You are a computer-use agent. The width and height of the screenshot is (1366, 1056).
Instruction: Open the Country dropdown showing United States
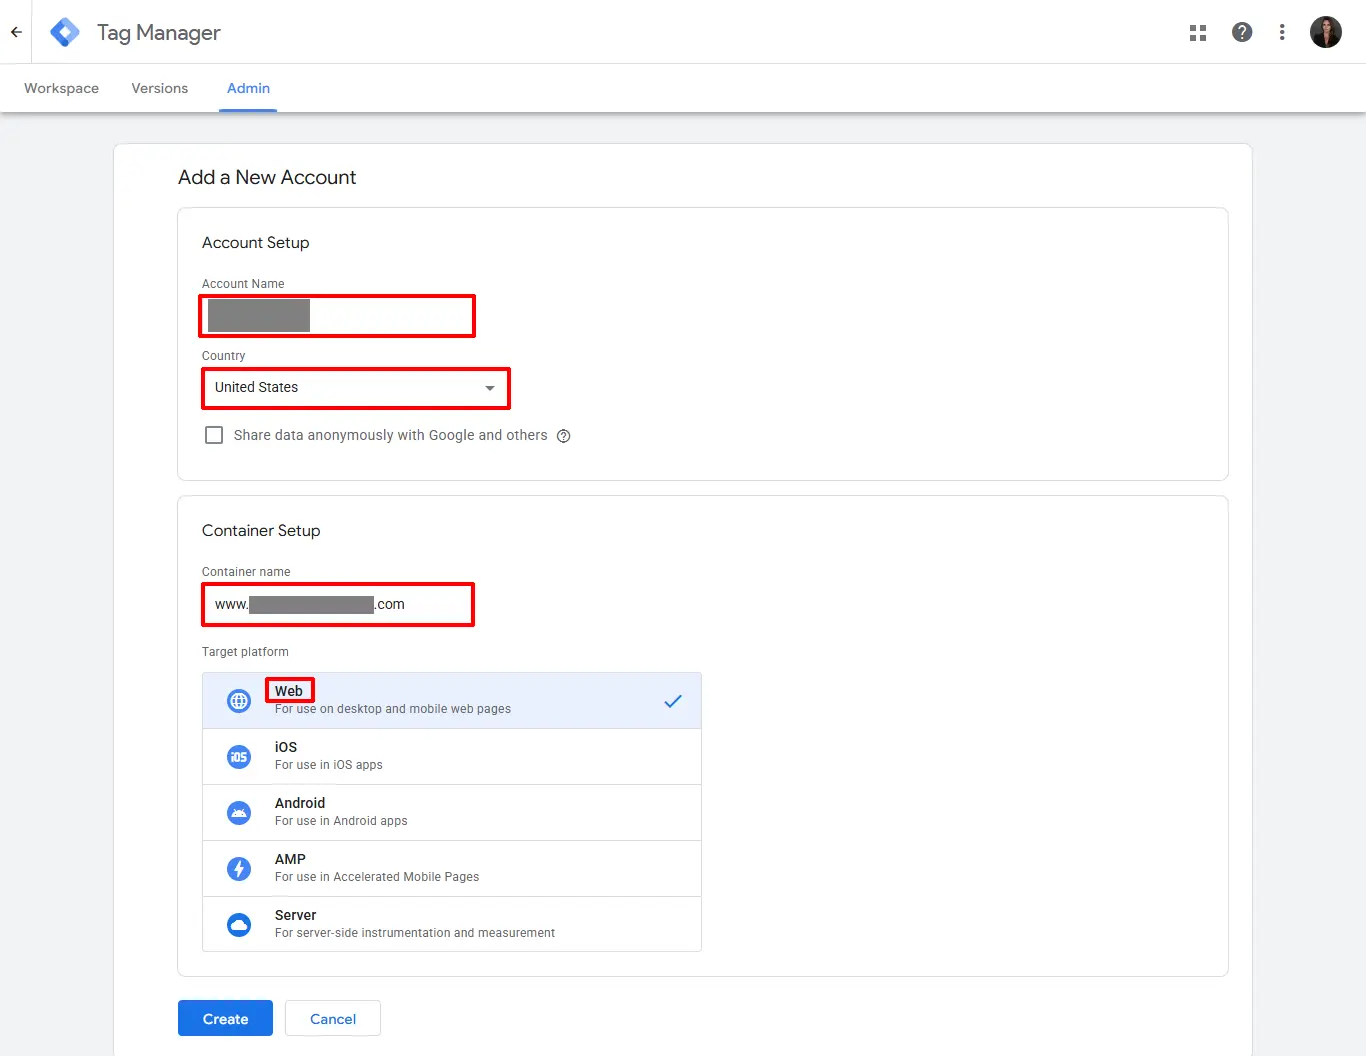tap(356, 388)
